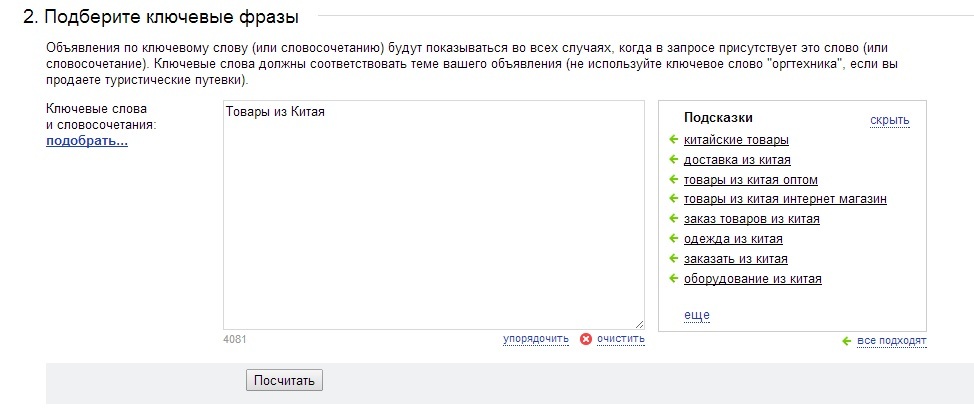Click green arrow beside 'заказ товаров из китая'
Image resolution: width=974 pixels, height=412 pixels.
pyautogui.click(x=673, y=219)
